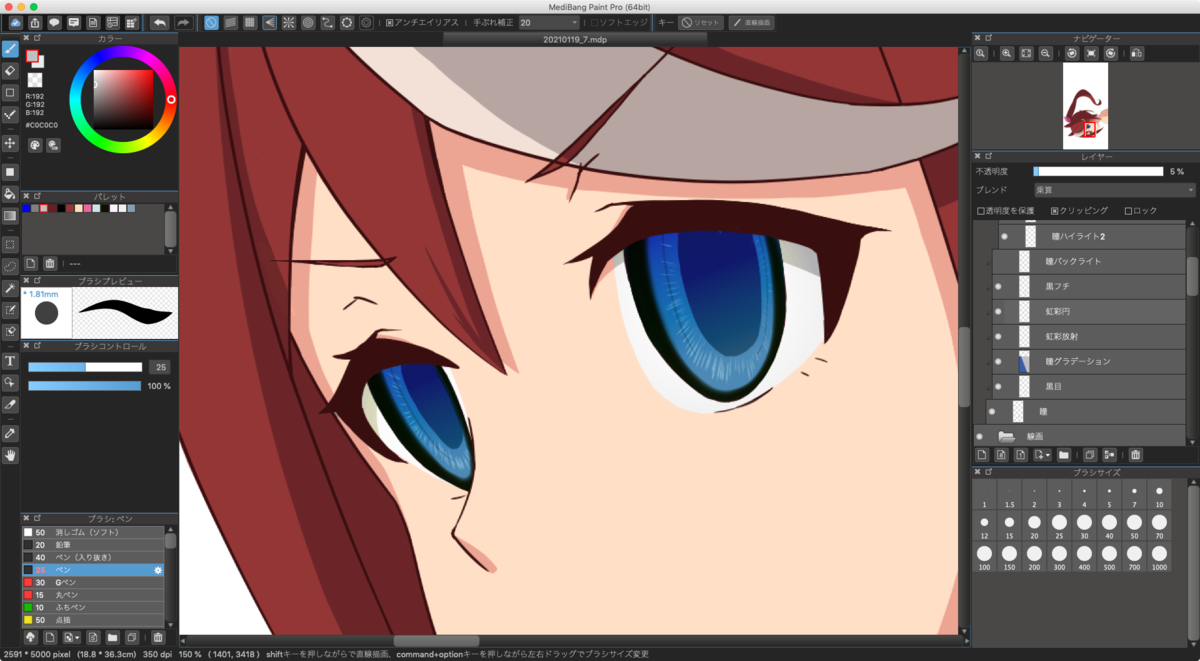Click the Navigator preview thumbnail
This screenshot has width=1200, height=661.
point(1085,107)
